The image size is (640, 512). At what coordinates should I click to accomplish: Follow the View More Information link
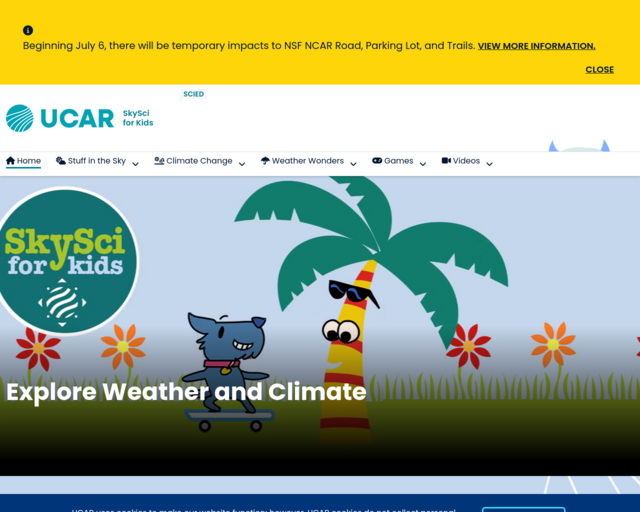(536, 46)
